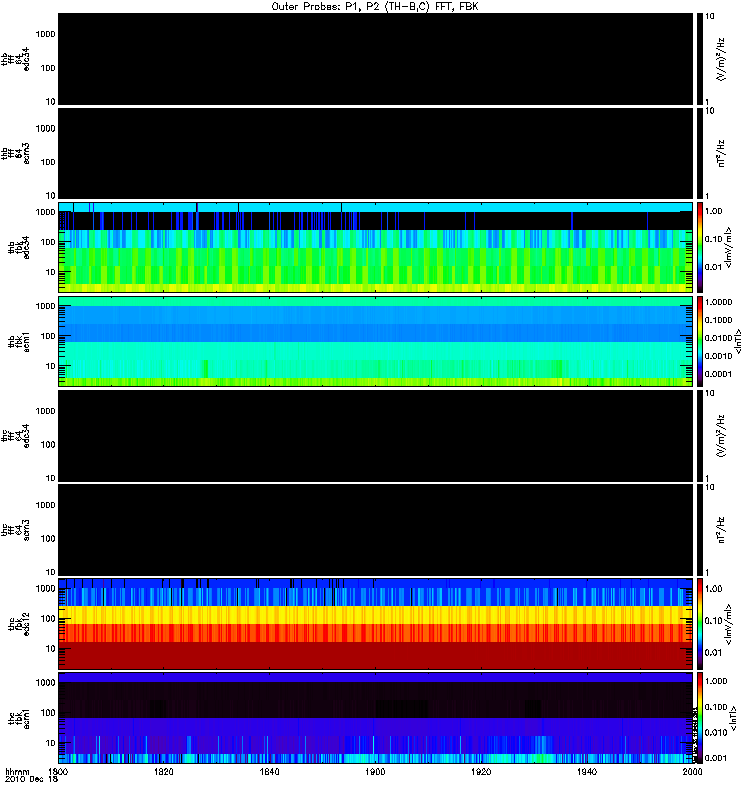Click the 1840 time axis label

pos(269,772)
